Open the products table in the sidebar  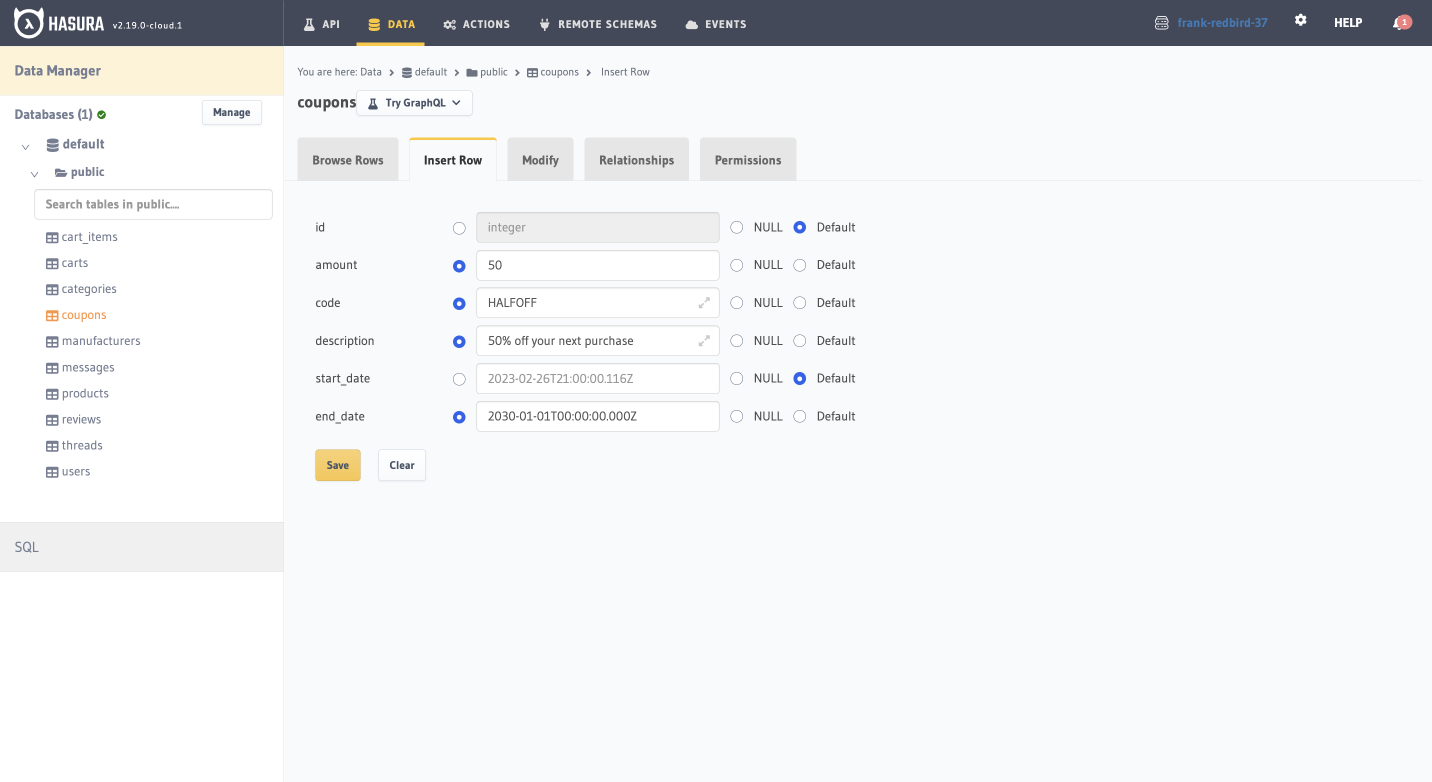pos(84,393)
